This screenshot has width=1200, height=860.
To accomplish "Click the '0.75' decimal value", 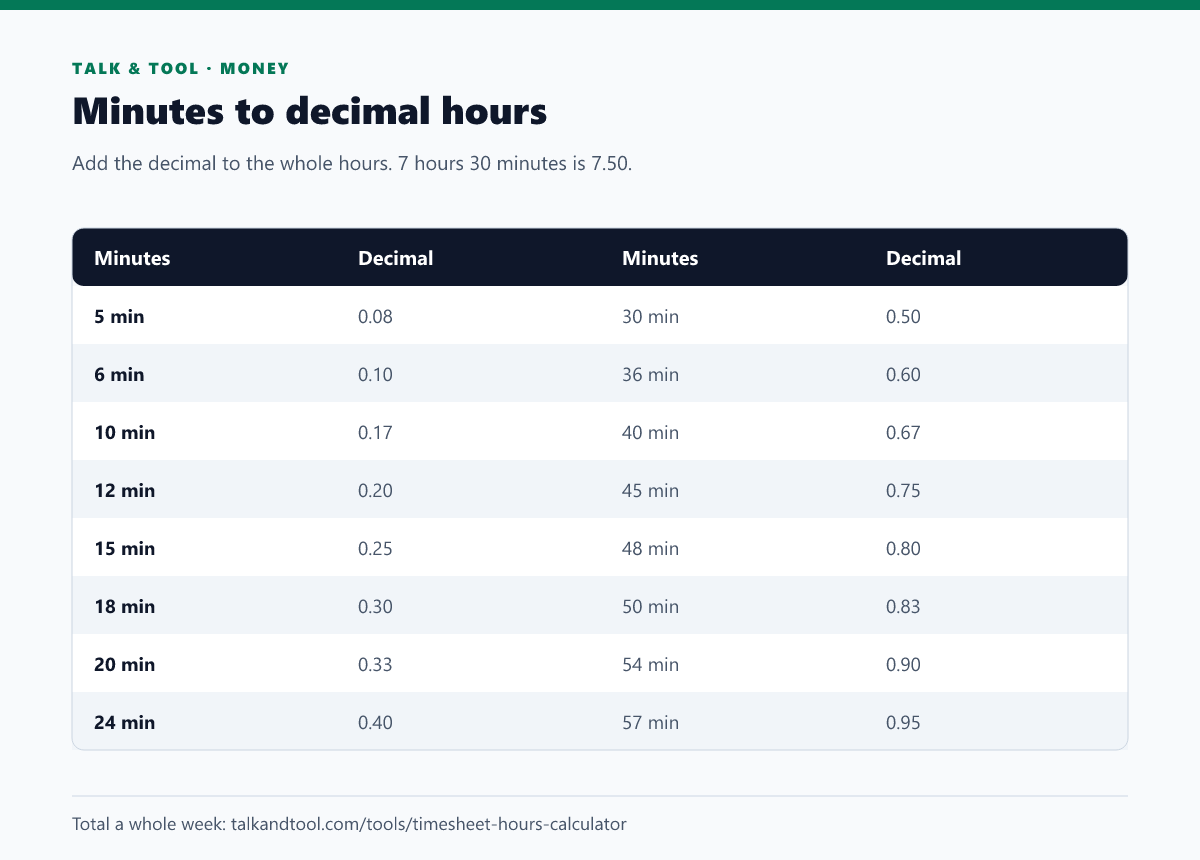I will click(x=904, y=491).
